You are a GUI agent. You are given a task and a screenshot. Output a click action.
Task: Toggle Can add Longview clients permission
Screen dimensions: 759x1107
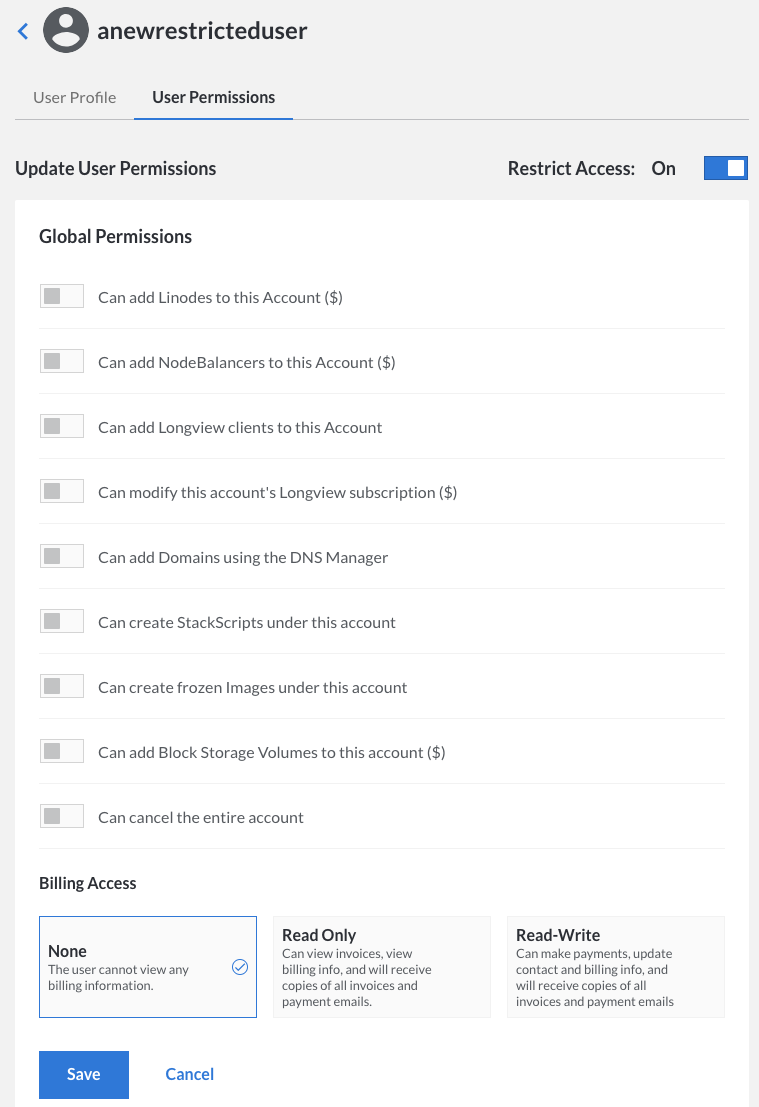pyautogui.click(x=61, y=427)
